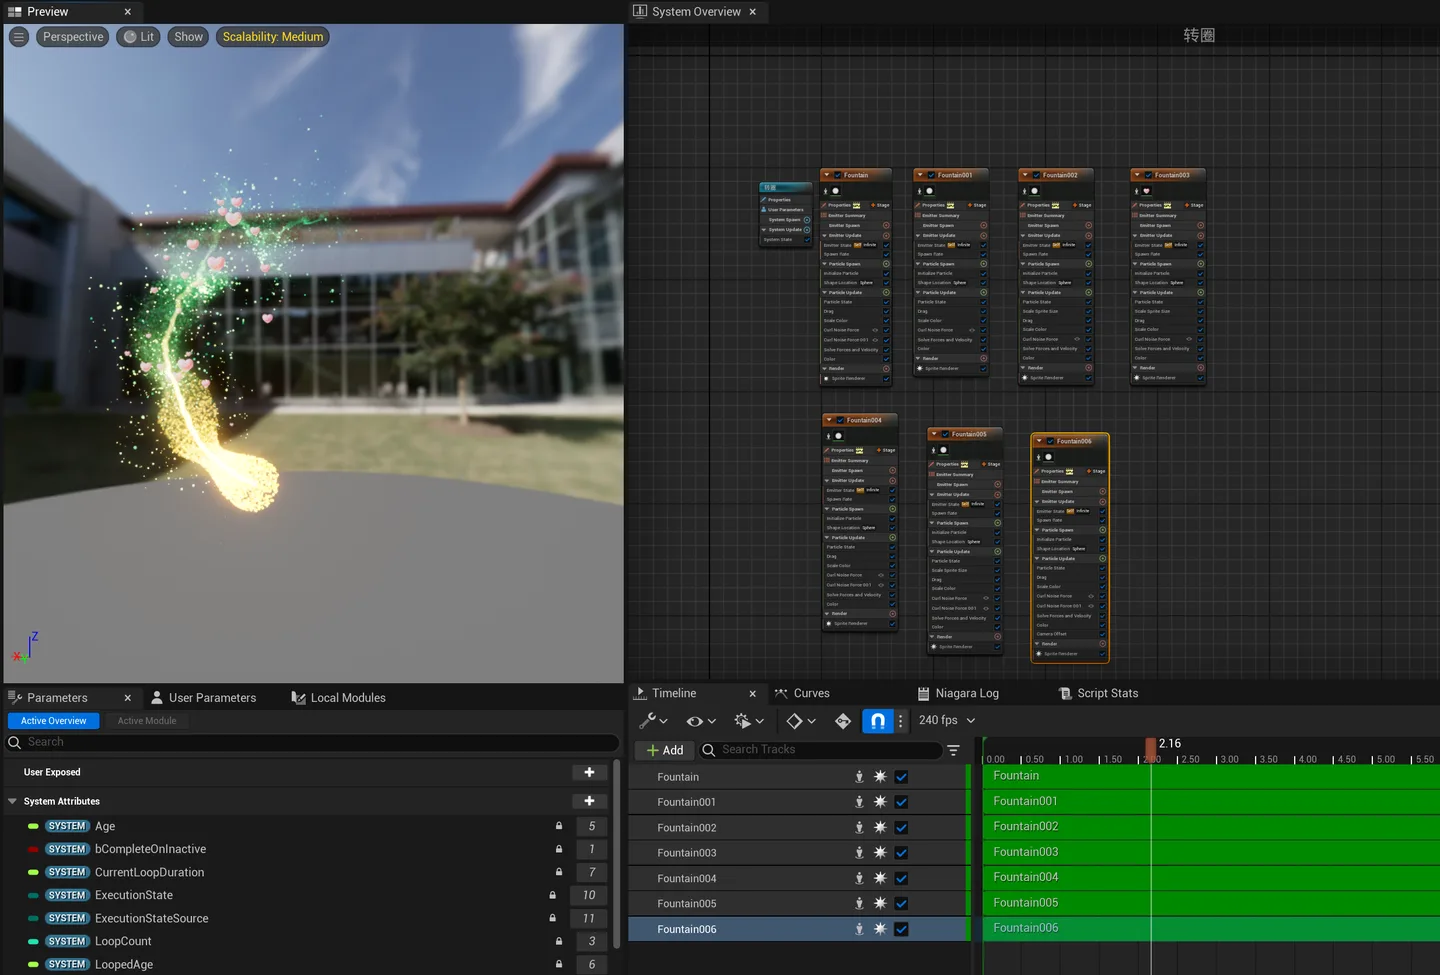
Task: Switch to the Niagara Log tab
Action: [x=958, y=693]
